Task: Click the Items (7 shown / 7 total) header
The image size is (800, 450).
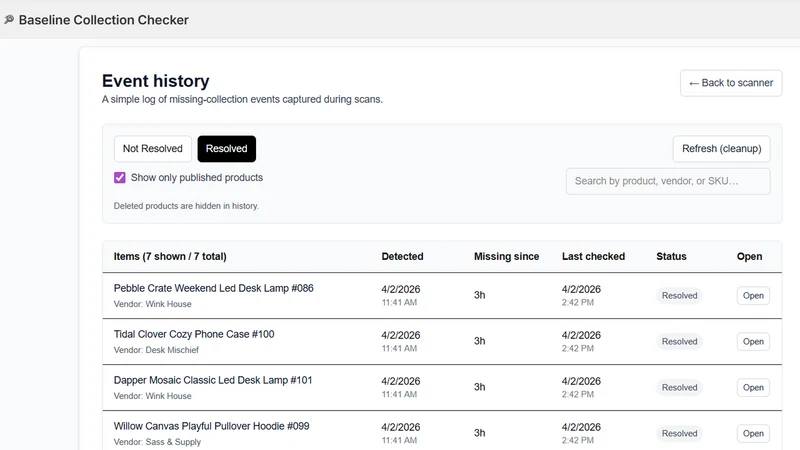Action: [170, 257]
